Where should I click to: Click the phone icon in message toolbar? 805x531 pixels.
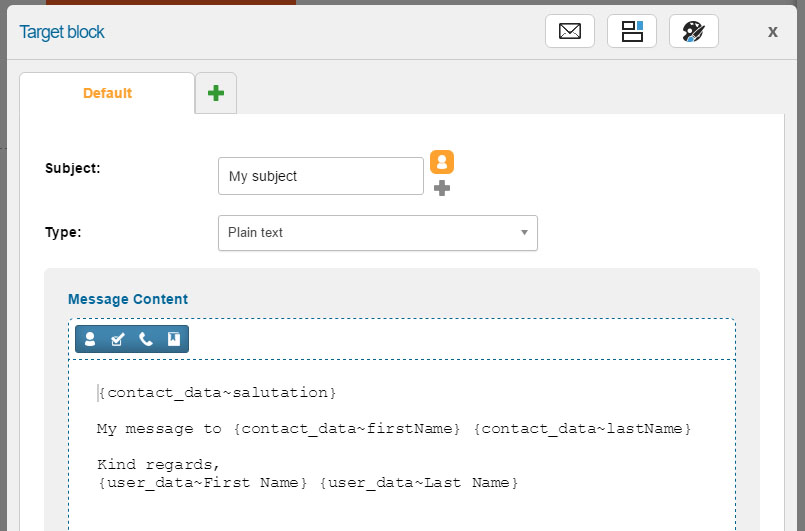coord(145,340)
